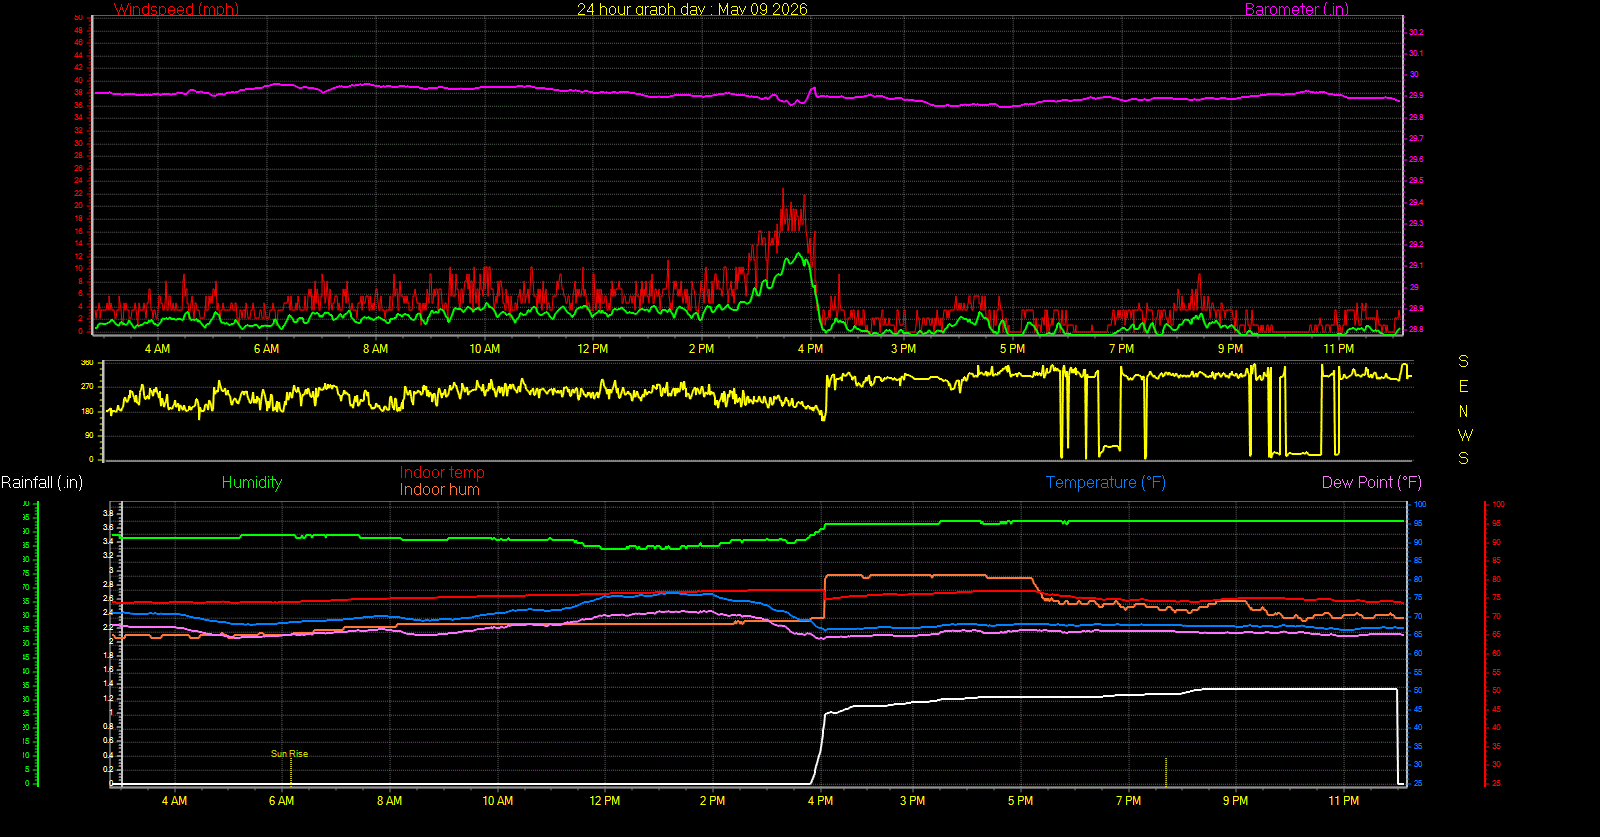
Task: Click the "0.2" rainfall axis value
Action: tap(108, 769)
